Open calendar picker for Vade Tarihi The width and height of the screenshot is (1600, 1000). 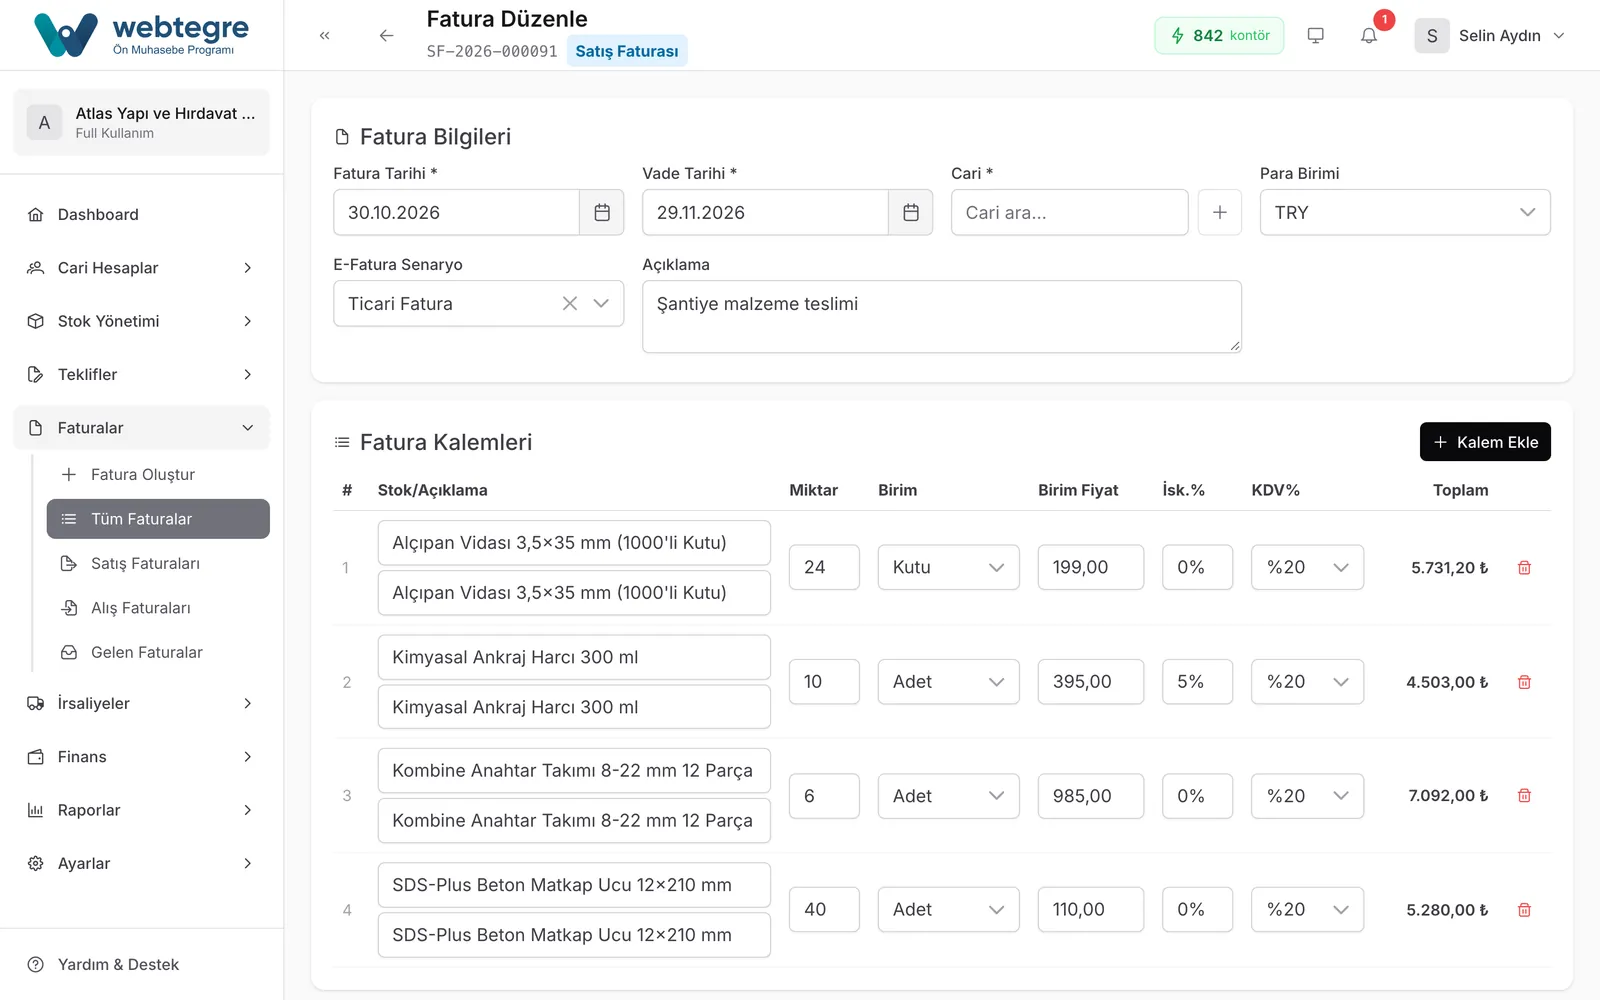tap(911, 212)
